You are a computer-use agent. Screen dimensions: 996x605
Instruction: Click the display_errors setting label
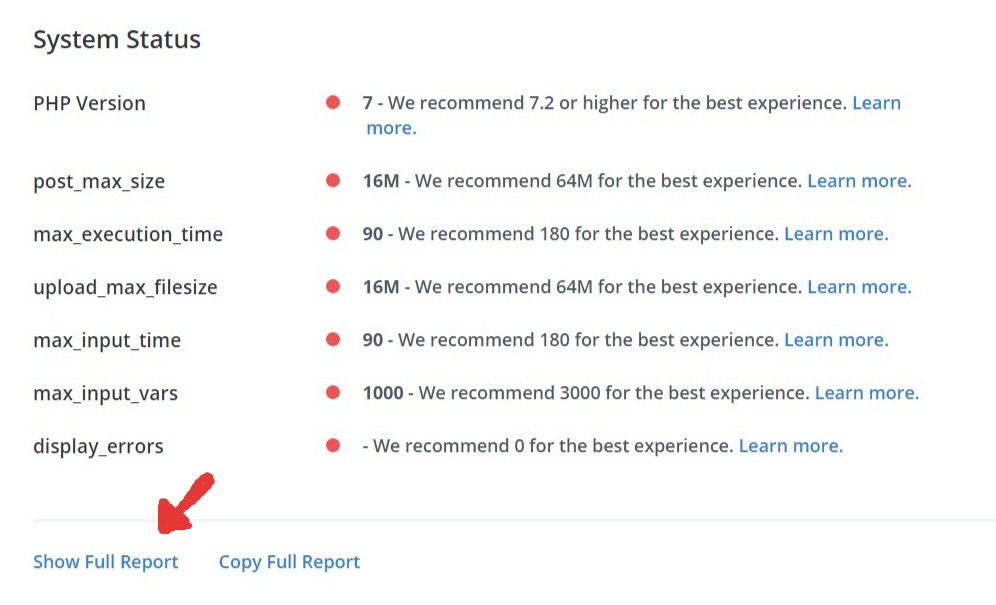point(98,446)
